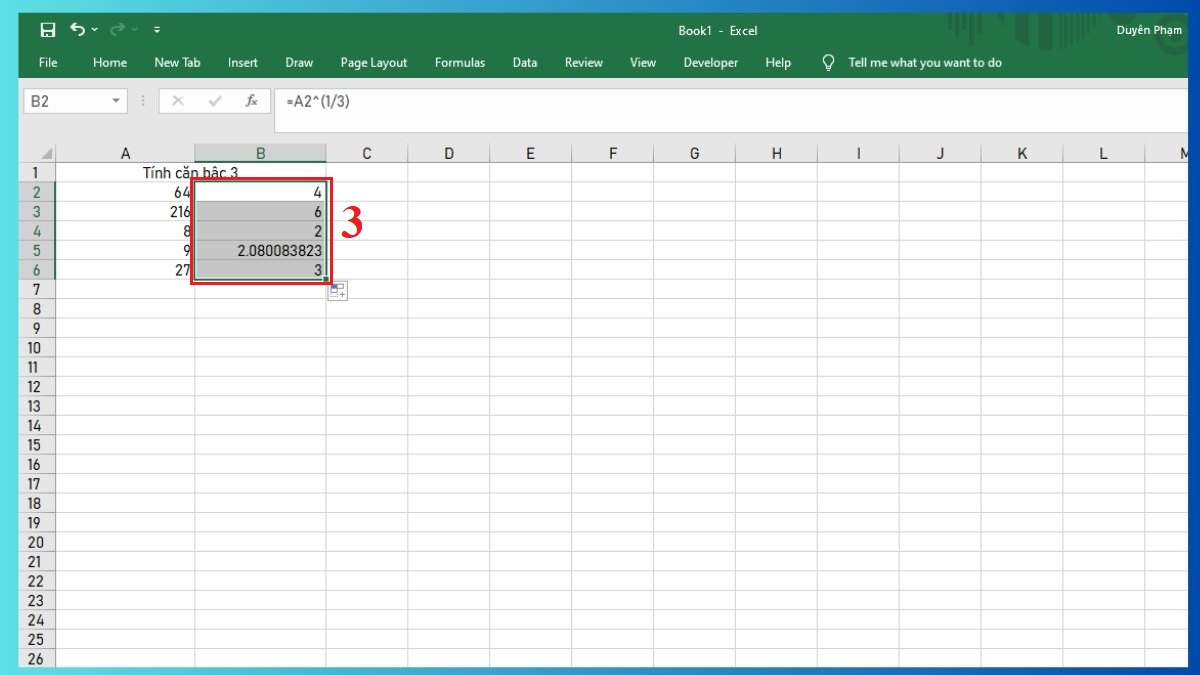Open the Draw ribbon tab
Image resolution: width=1200 pixels, height=675 pixels.
point(298,62)
